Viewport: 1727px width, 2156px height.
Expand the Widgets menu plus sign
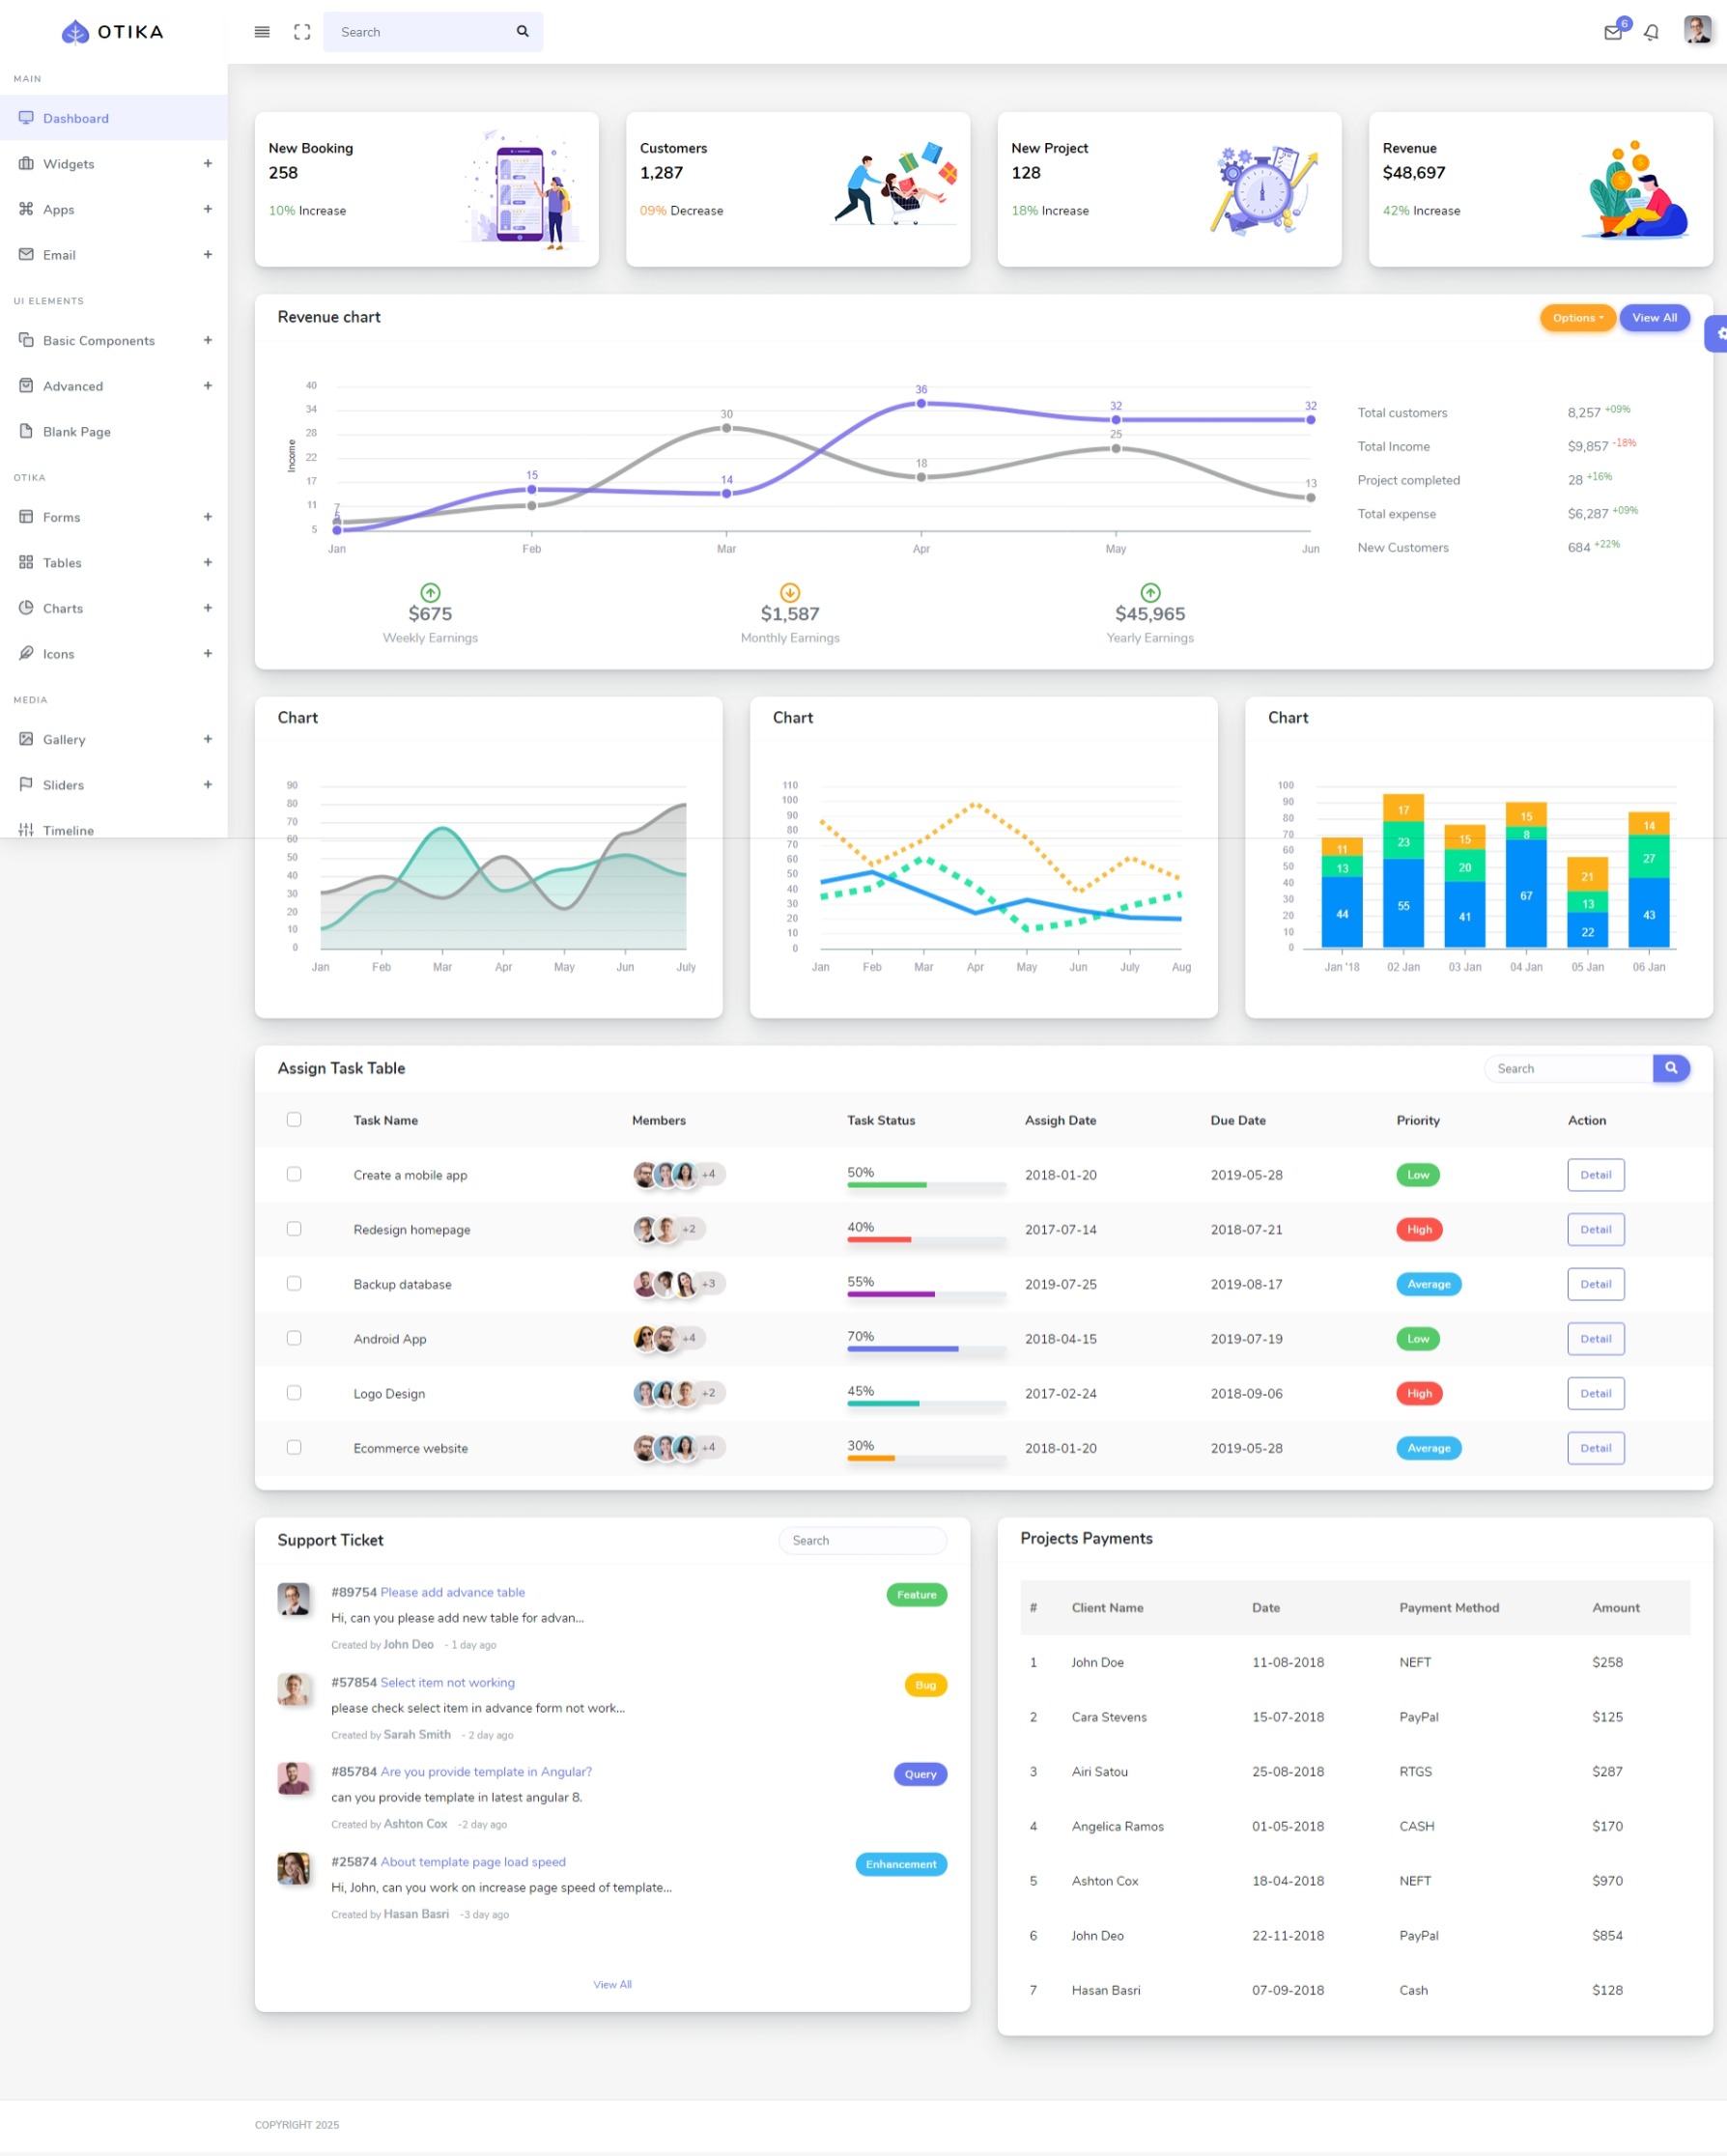(208, 163)
